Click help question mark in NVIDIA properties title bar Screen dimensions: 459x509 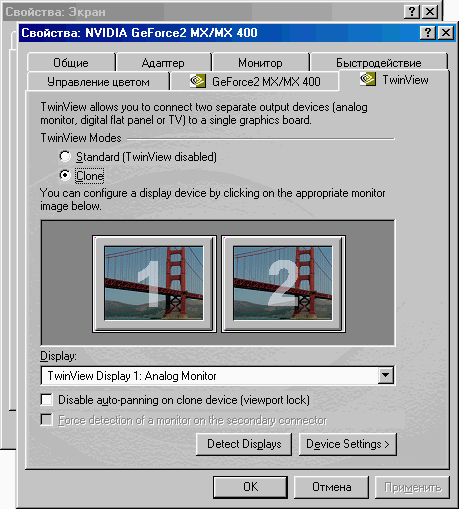click(428, 33)
